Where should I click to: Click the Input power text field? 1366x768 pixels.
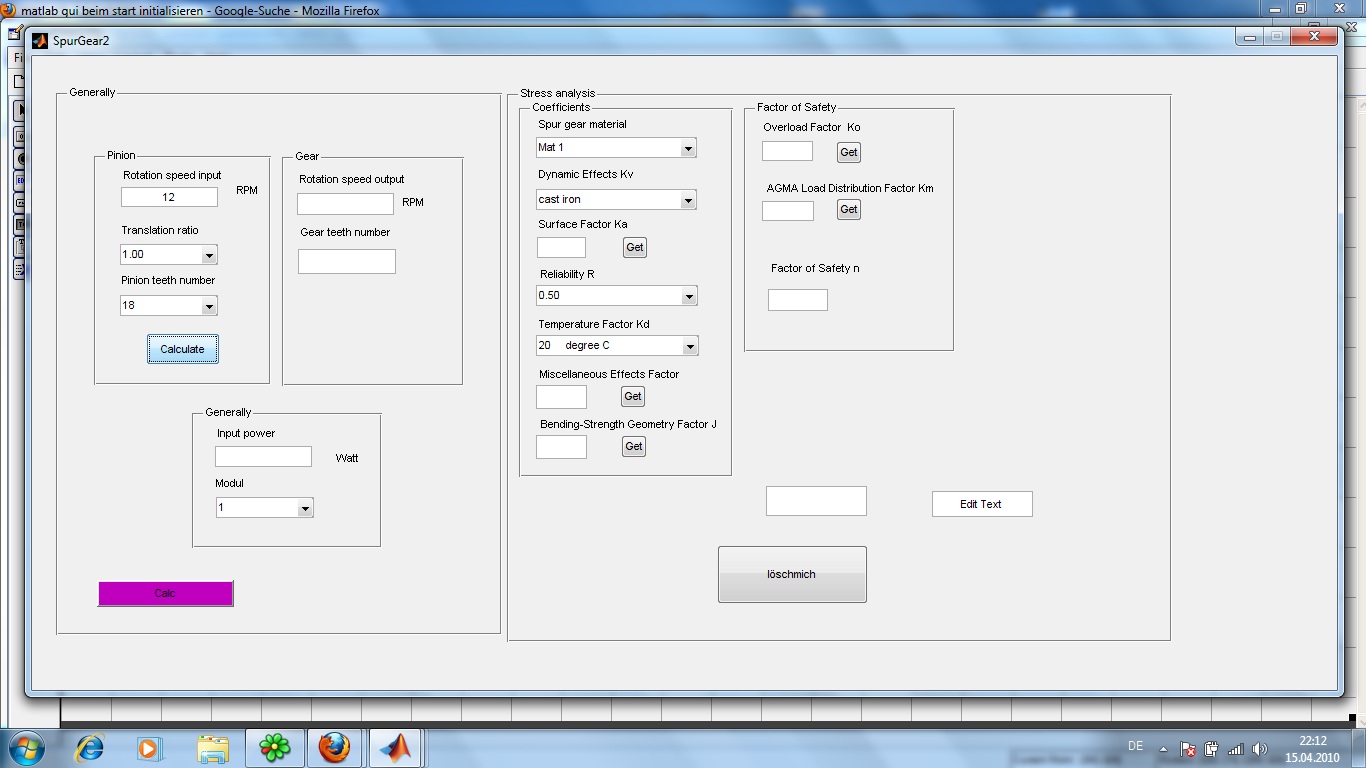point(263,457)
